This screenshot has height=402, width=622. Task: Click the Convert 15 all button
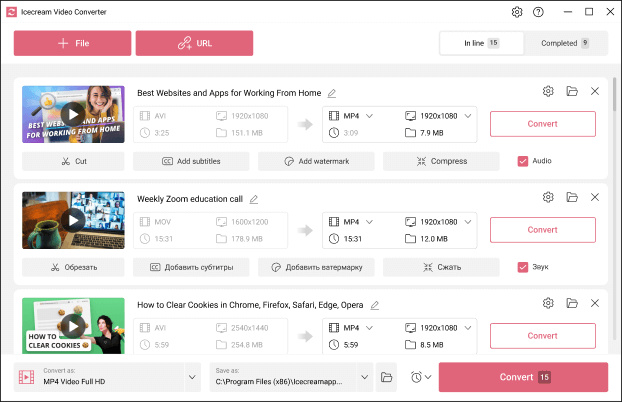coord(523,377)
